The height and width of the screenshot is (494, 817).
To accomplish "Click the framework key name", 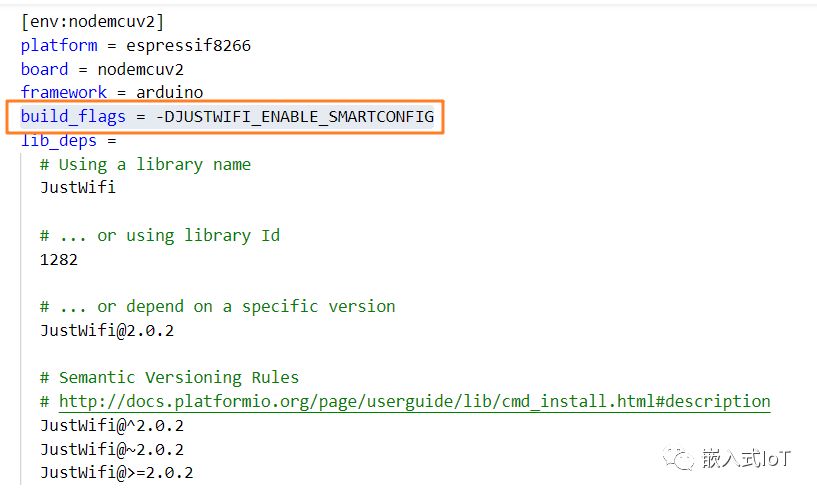I will pos(64,93).
